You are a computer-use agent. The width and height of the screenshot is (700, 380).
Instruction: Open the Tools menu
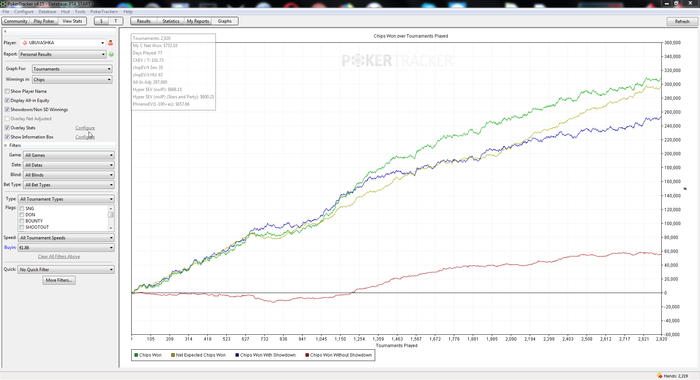80,12
